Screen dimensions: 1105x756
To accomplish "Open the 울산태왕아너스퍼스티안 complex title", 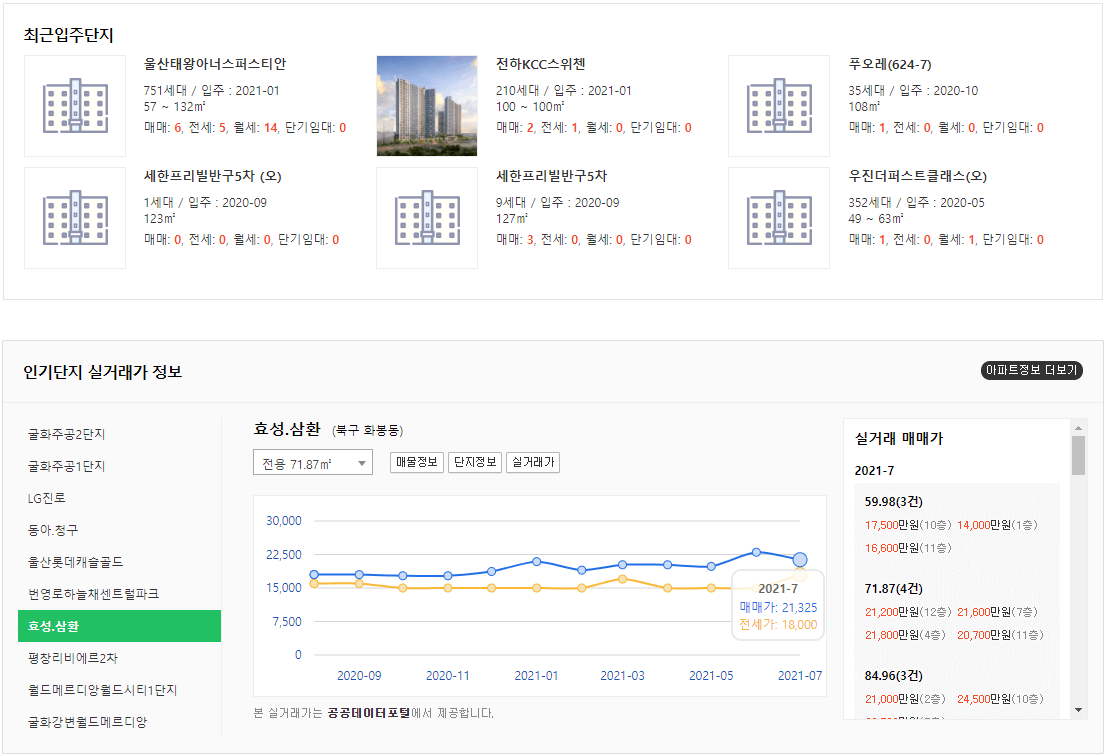I will 215,64.
